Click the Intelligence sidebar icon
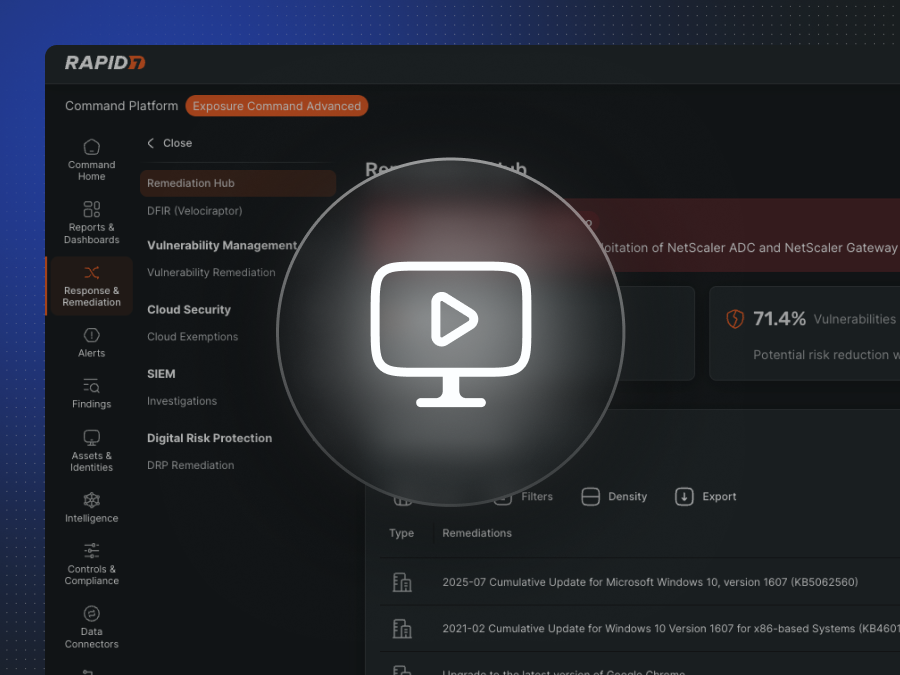This screenshot has height=675, width=900. pyautogui.click(x=91, y=501)
